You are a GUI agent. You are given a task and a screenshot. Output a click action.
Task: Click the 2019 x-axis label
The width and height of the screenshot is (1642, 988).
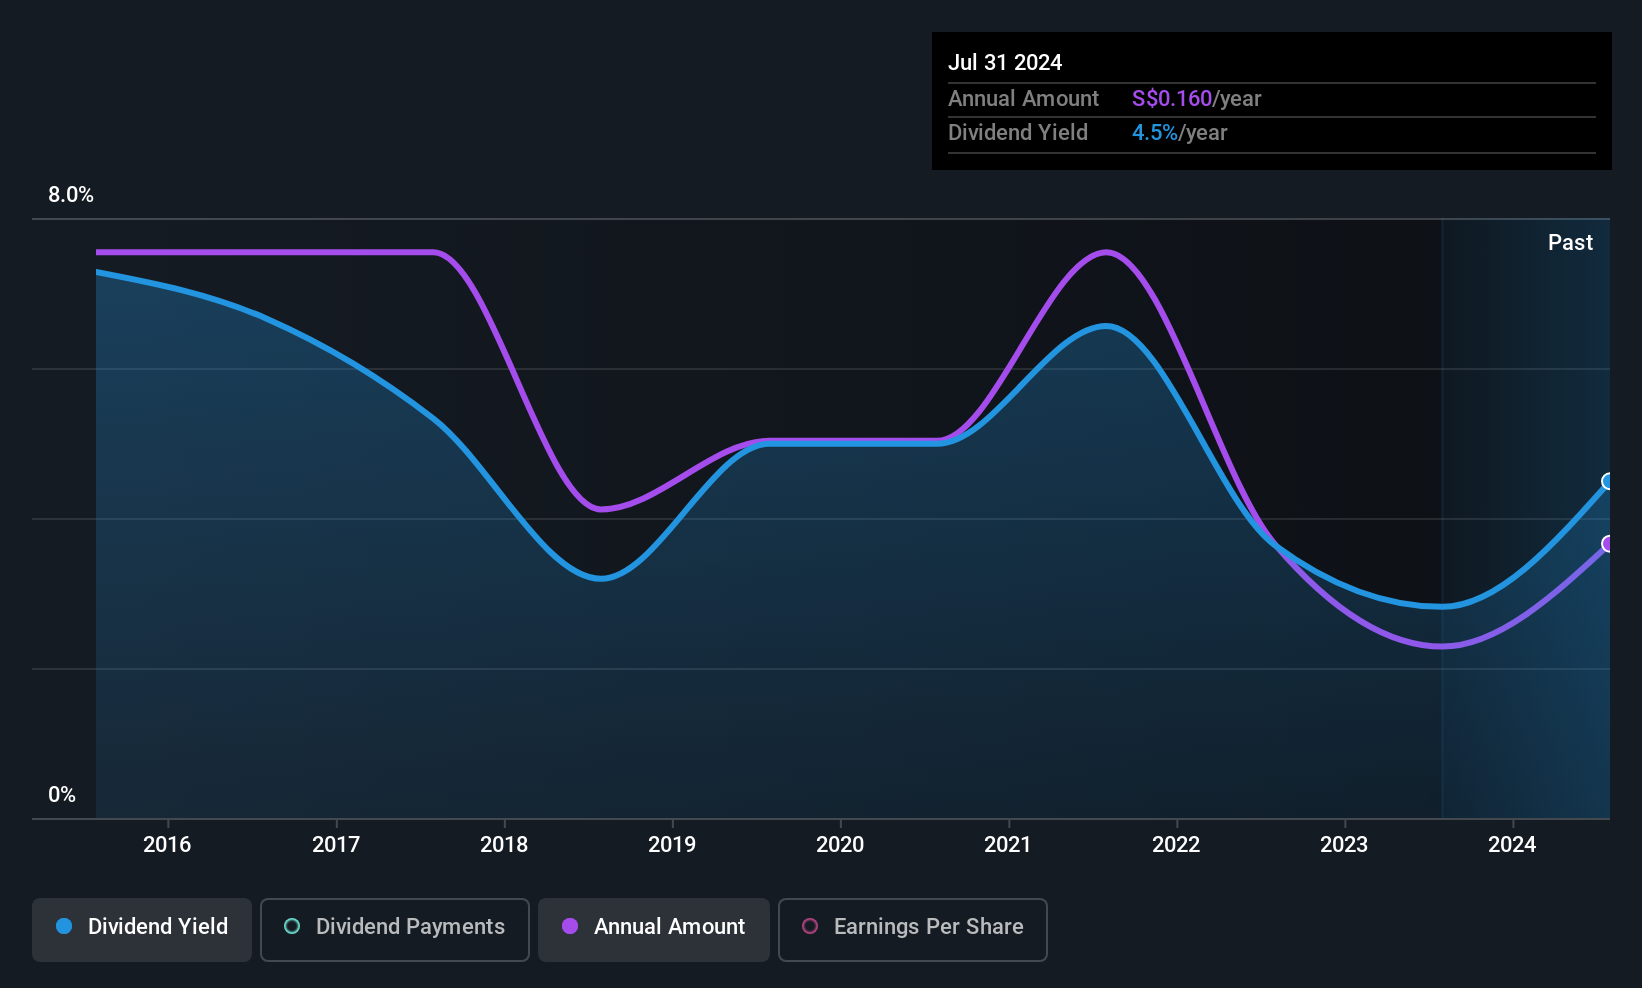tap(672, 844)
